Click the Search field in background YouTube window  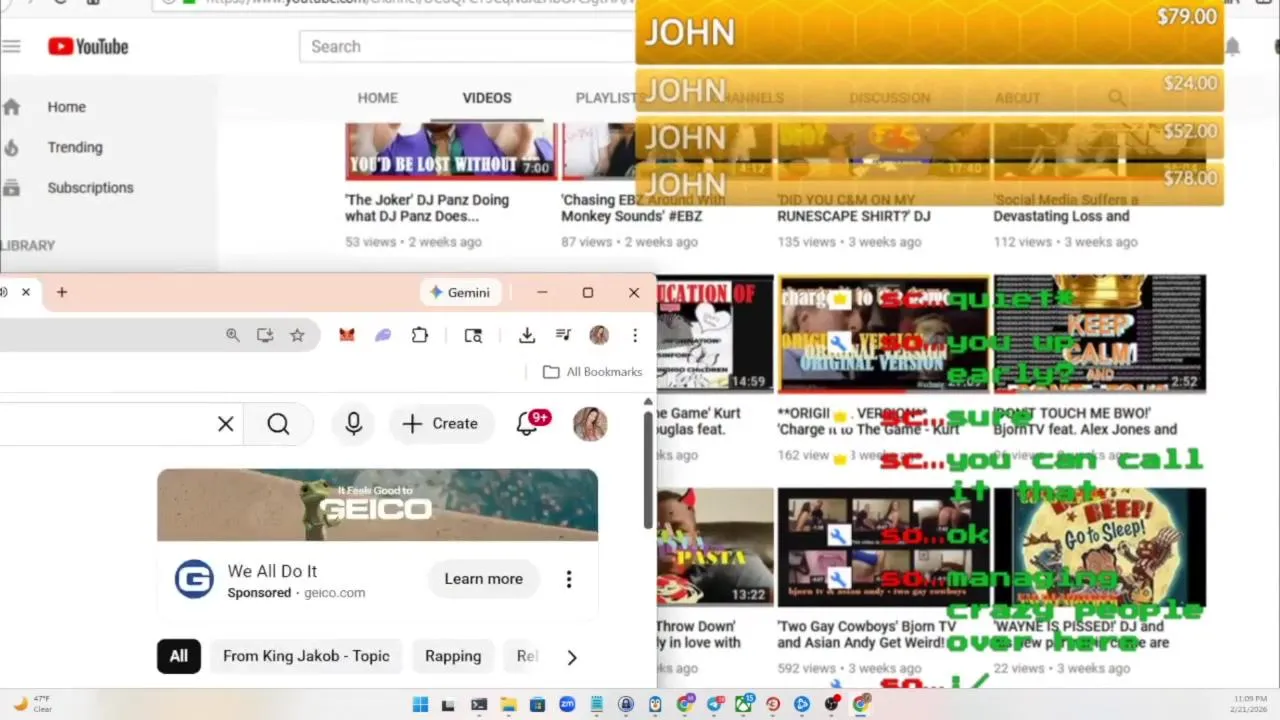(467, 46)
